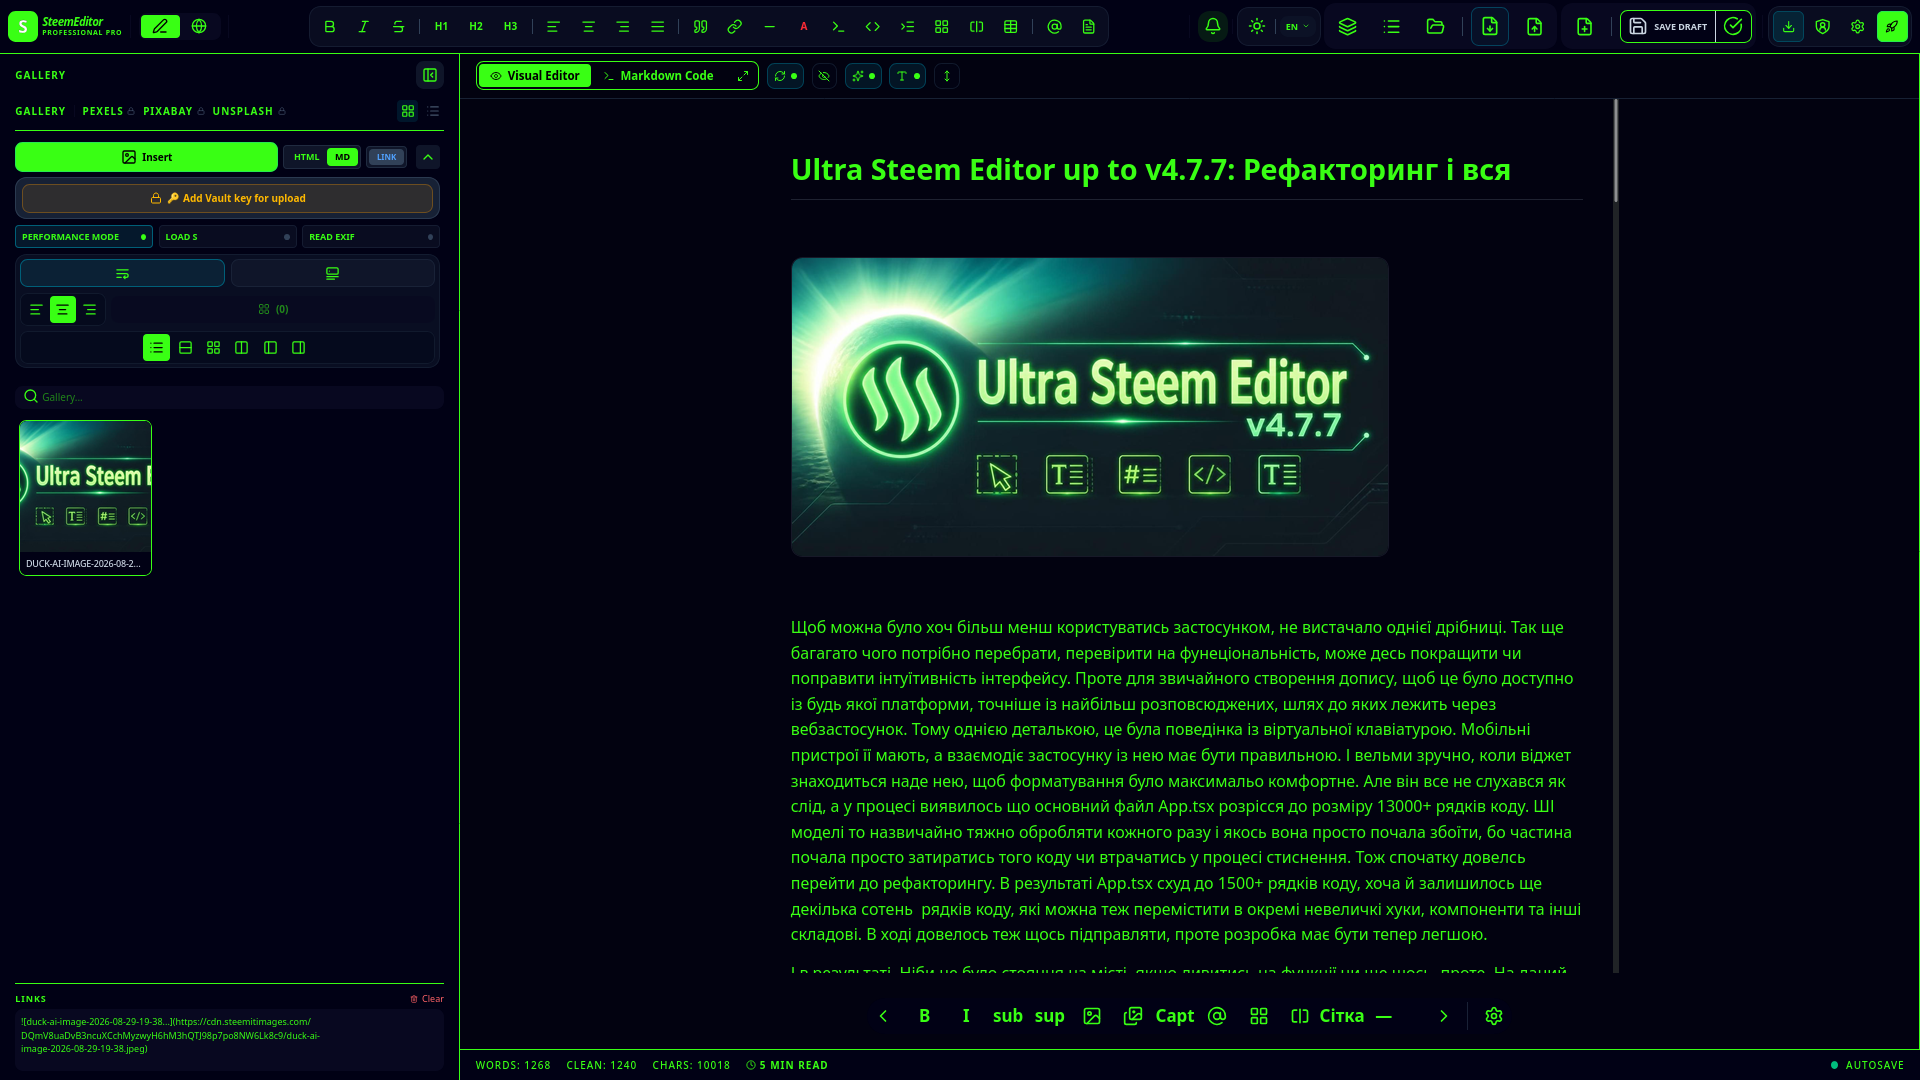Image resolution: width=1920 pixels, height=1080 pixels.
Task: Click Сітка grid button
Action: pyautogui.click(x=1341, y=1016)
